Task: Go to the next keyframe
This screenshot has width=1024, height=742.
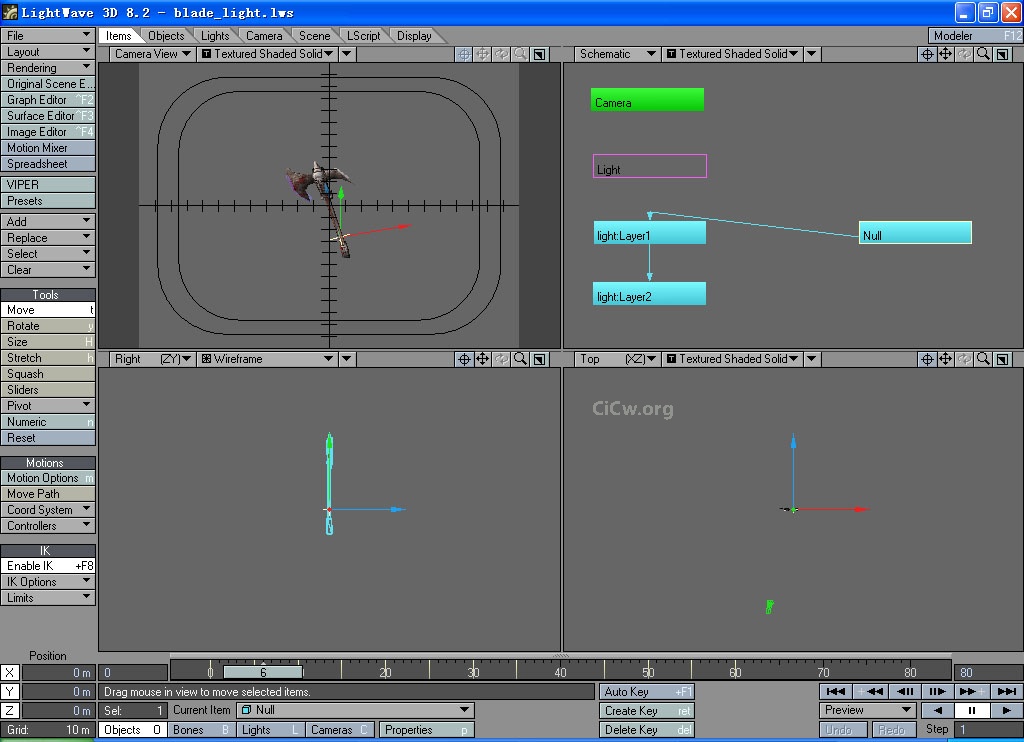Action: pyautogui.click(x=972, y=691)
